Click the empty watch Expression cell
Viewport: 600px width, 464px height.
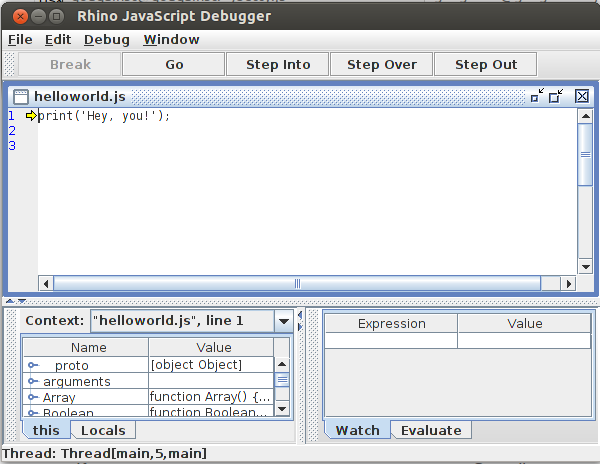[x=391, y=340]
